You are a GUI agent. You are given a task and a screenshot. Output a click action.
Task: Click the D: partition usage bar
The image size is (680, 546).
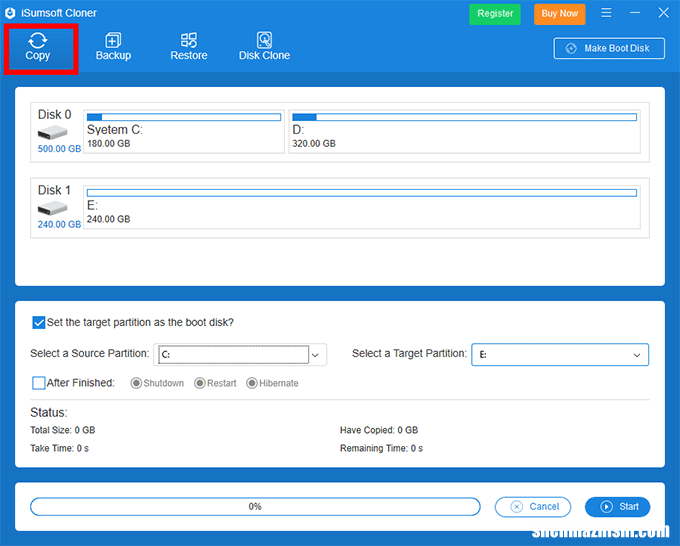tap(464, 117)
